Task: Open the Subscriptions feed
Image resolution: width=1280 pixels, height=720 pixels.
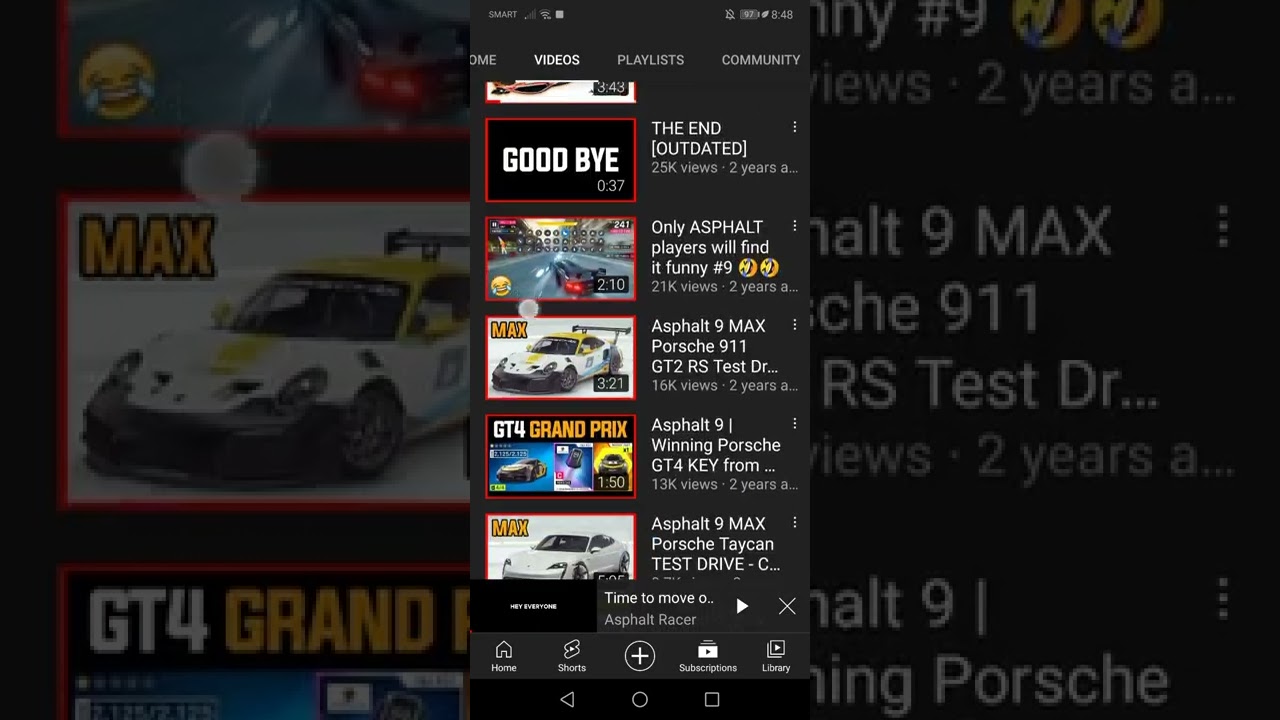Action: pyautogui.click(x=708, y=656)
